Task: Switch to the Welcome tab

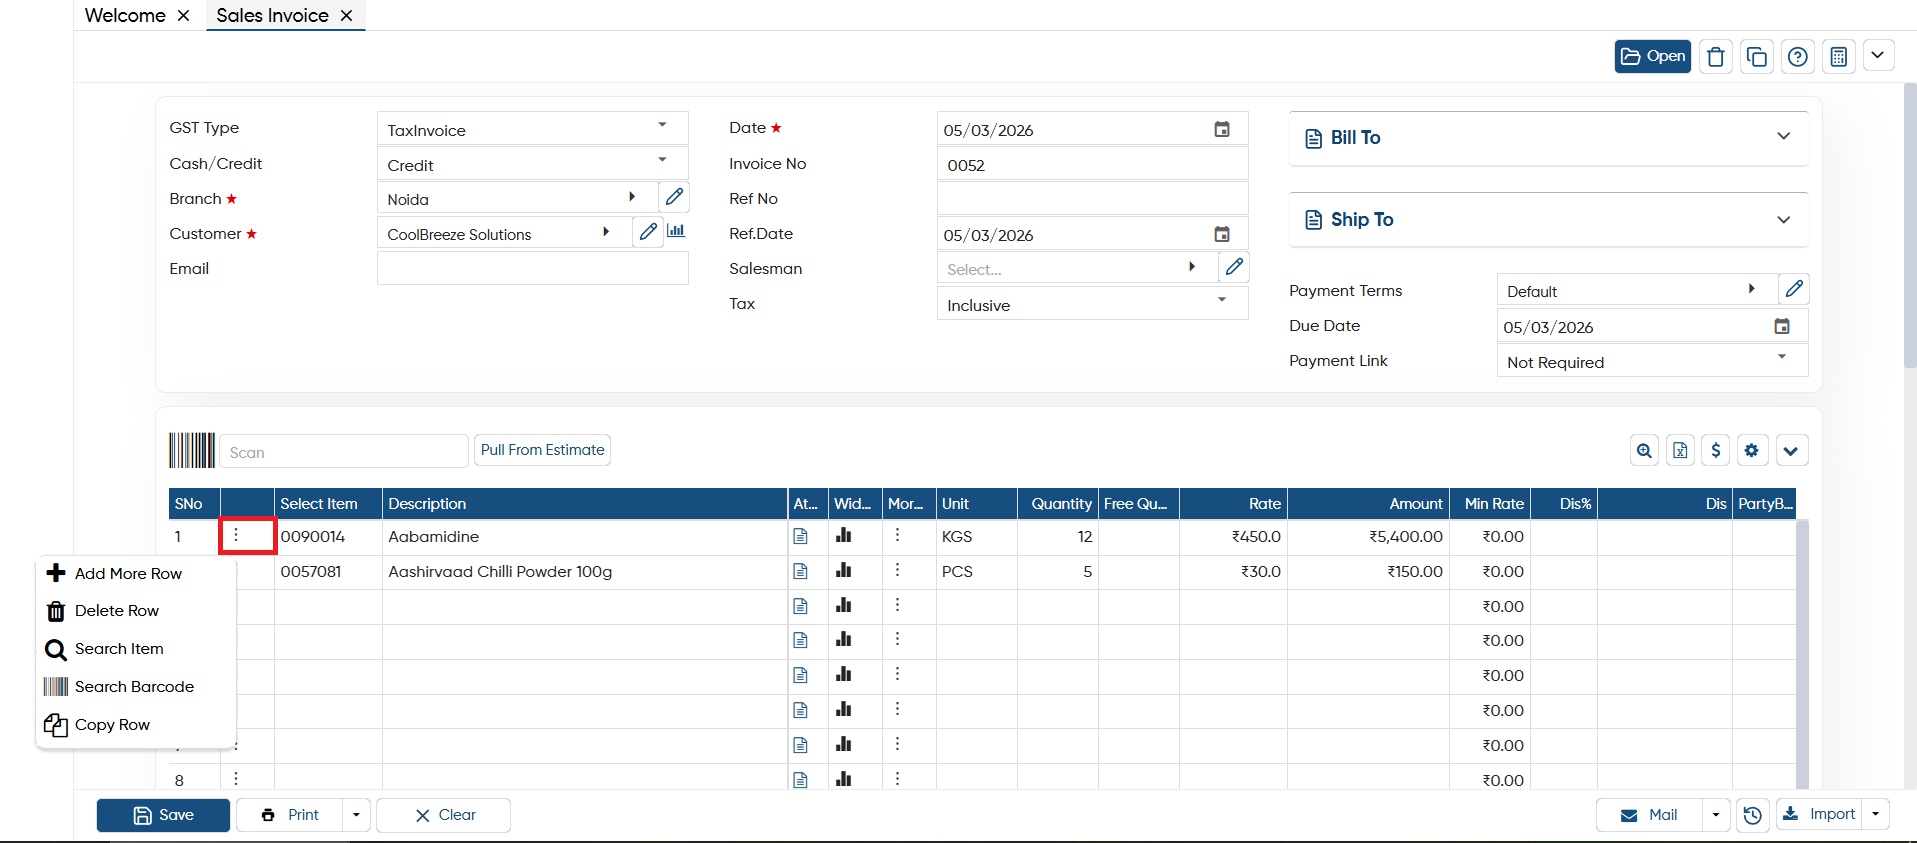Action: [125, 15]
